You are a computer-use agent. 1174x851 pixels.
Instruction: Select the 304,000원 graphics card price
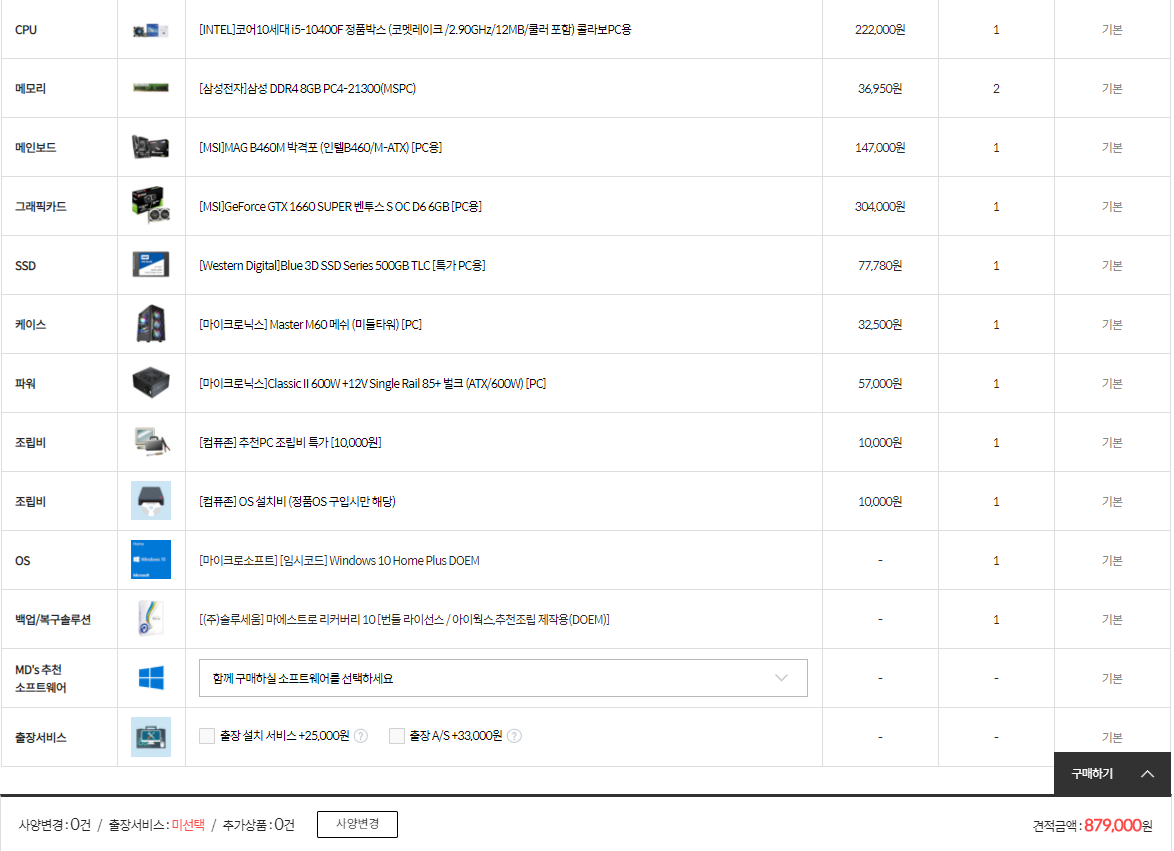(880, 207)
